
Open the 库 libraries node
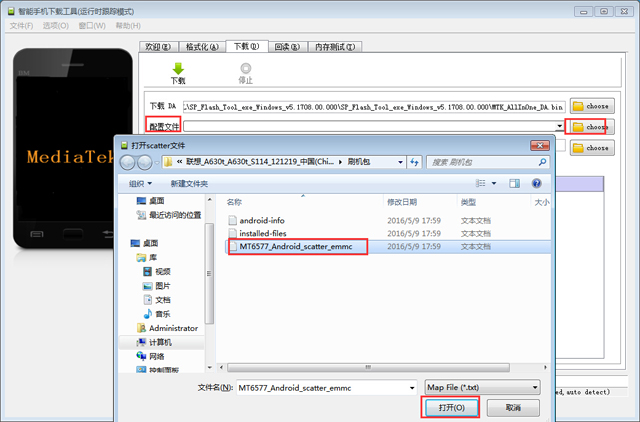[x=153, y=257]
